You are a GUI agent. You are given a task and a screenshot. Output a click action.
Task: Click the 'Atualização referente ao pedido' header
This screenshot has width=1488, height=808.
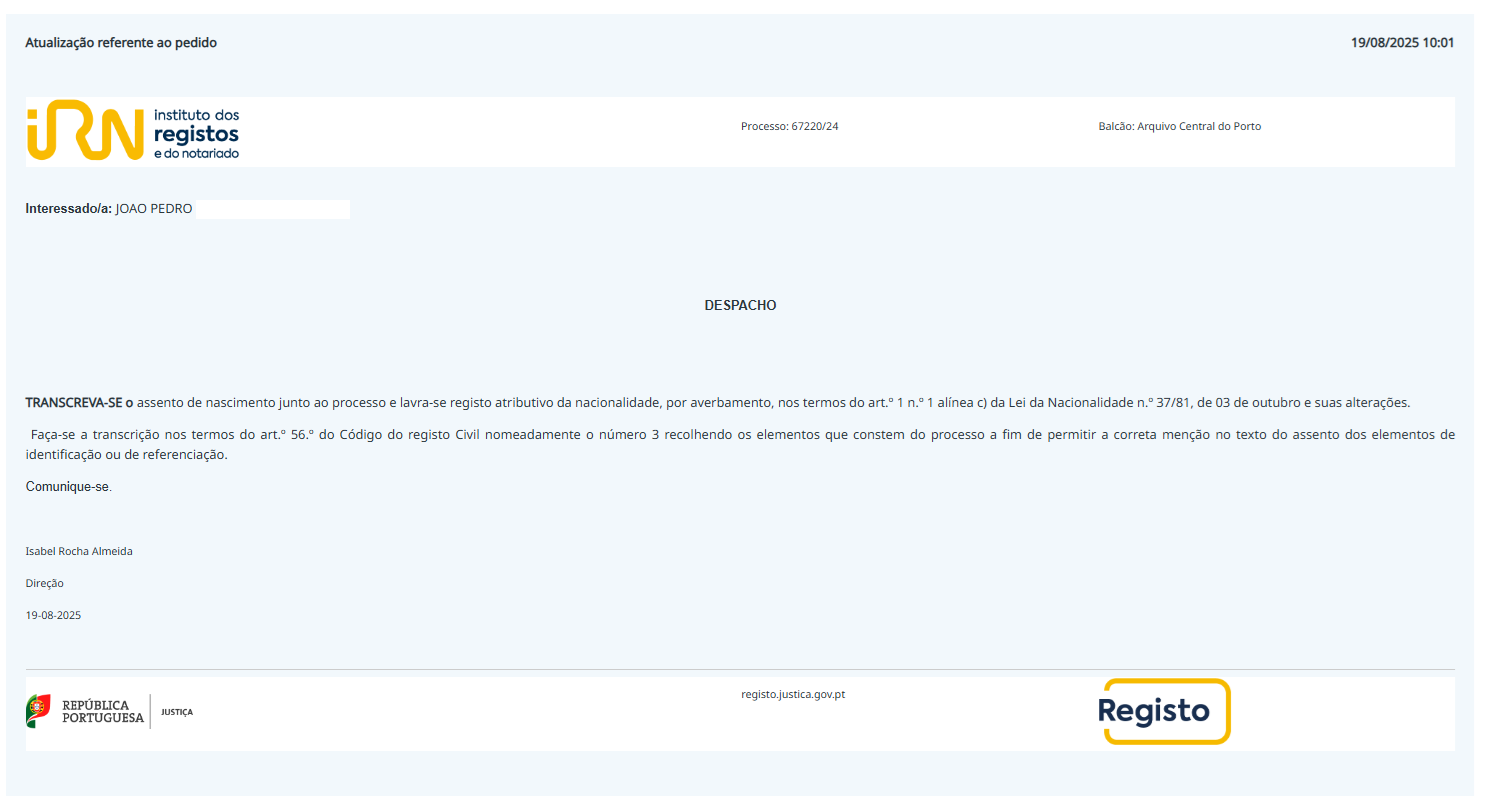121,43
